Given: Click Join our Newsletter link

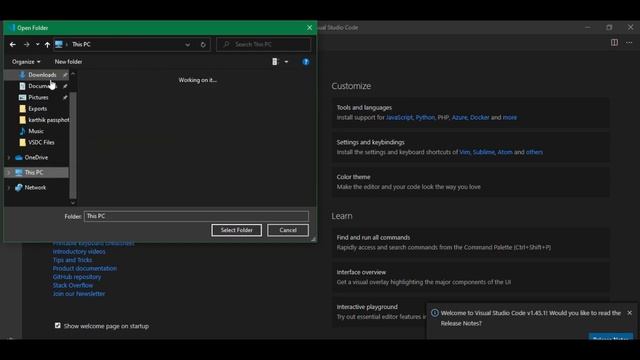Looking at the screenshot, I should (x=79, y=293).
